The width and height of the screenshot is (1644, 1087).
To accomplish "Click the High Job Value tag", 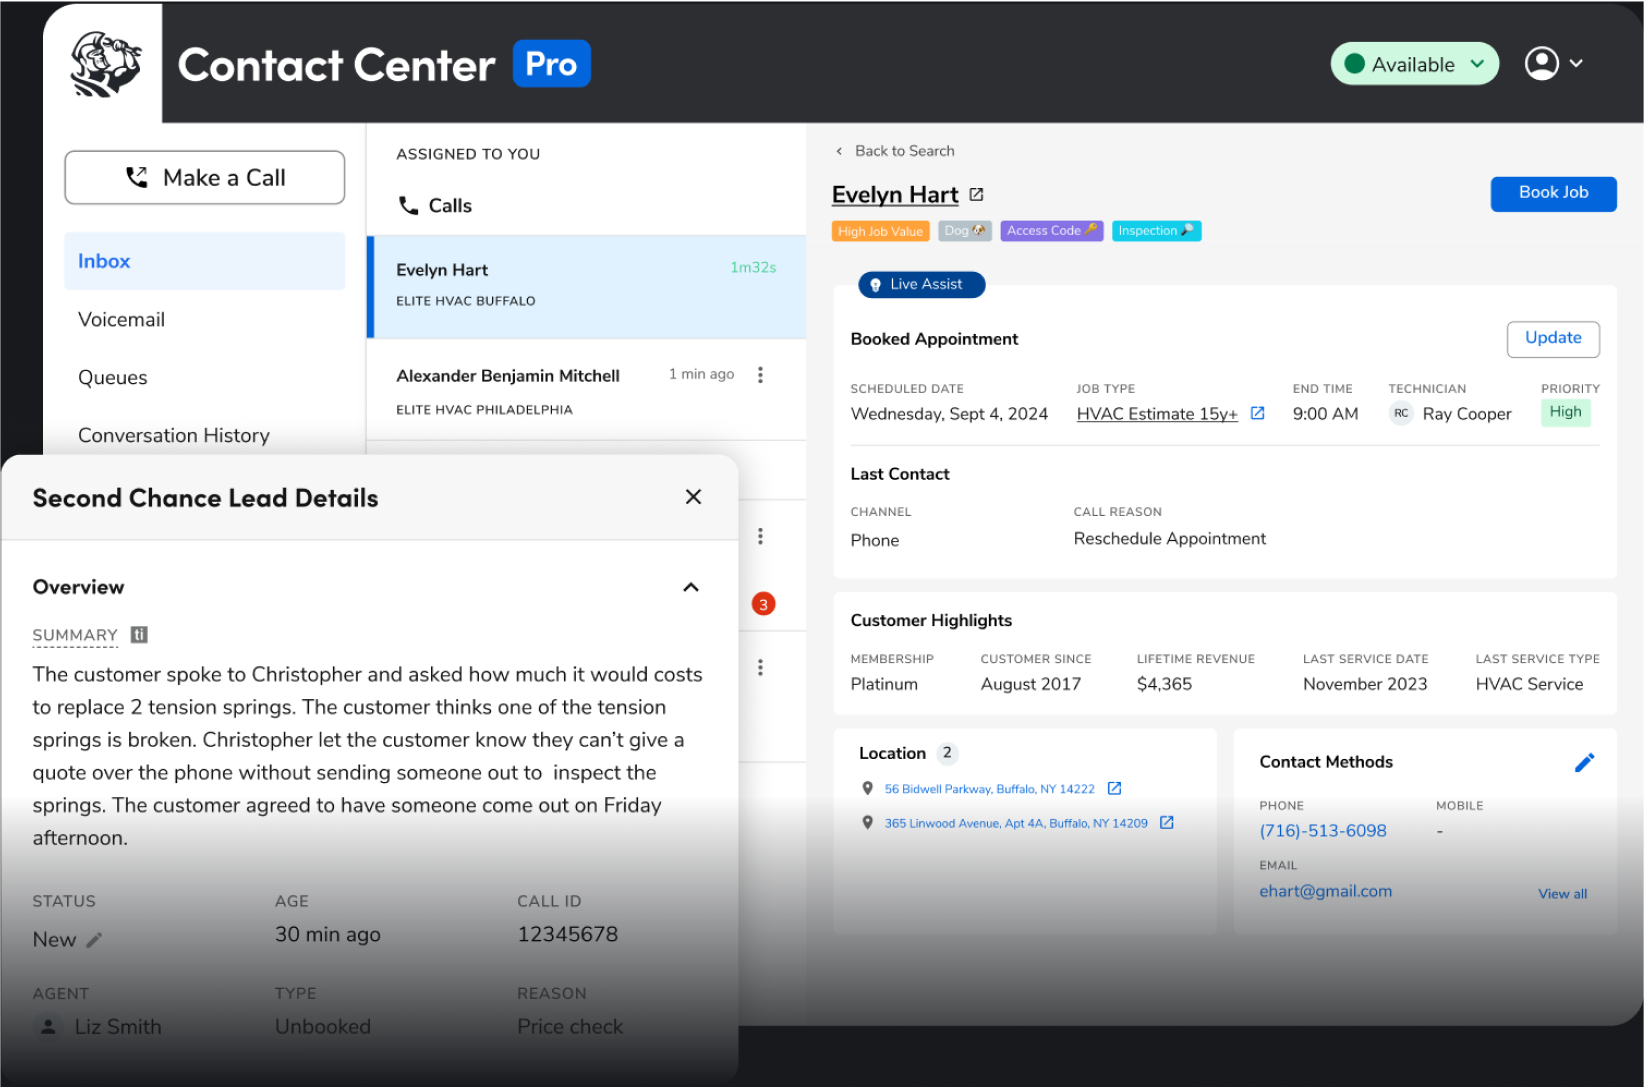I will tap(880, 231).
